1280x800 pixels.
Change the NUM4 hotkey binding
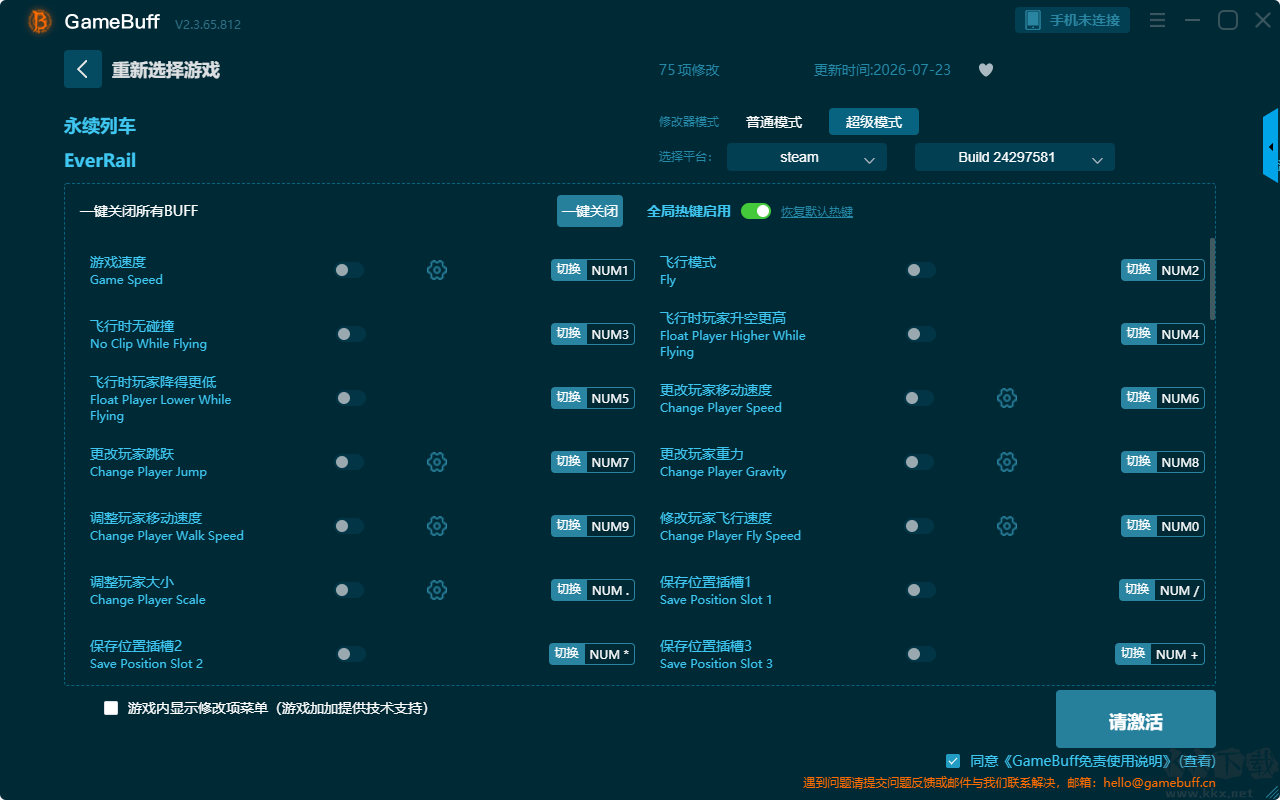click(1163, 334)
